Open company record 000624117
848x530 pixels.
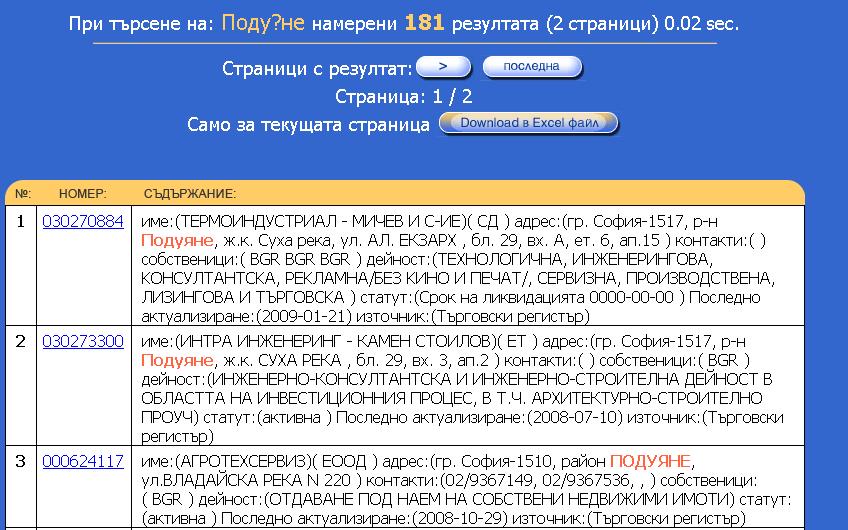[83, 461]
